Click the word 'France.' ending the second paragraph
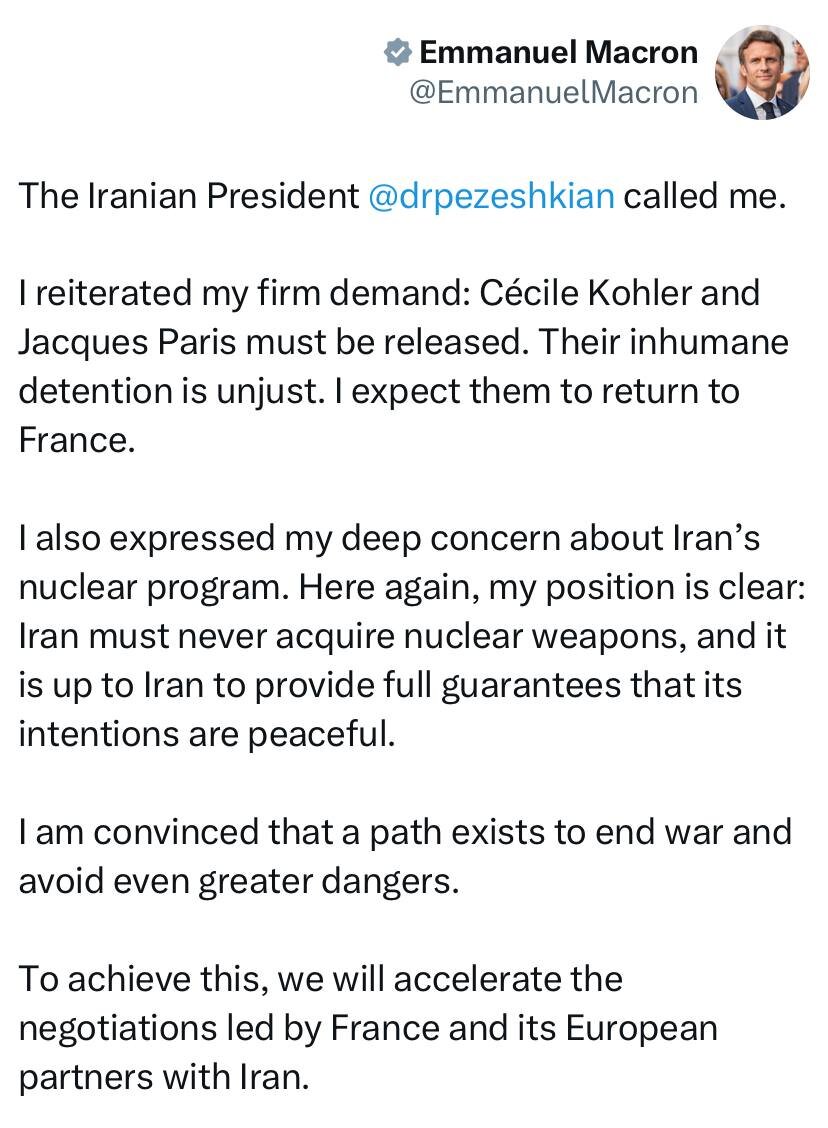The height and width of the screenshot is (1128, 828). tap(77, 440)
